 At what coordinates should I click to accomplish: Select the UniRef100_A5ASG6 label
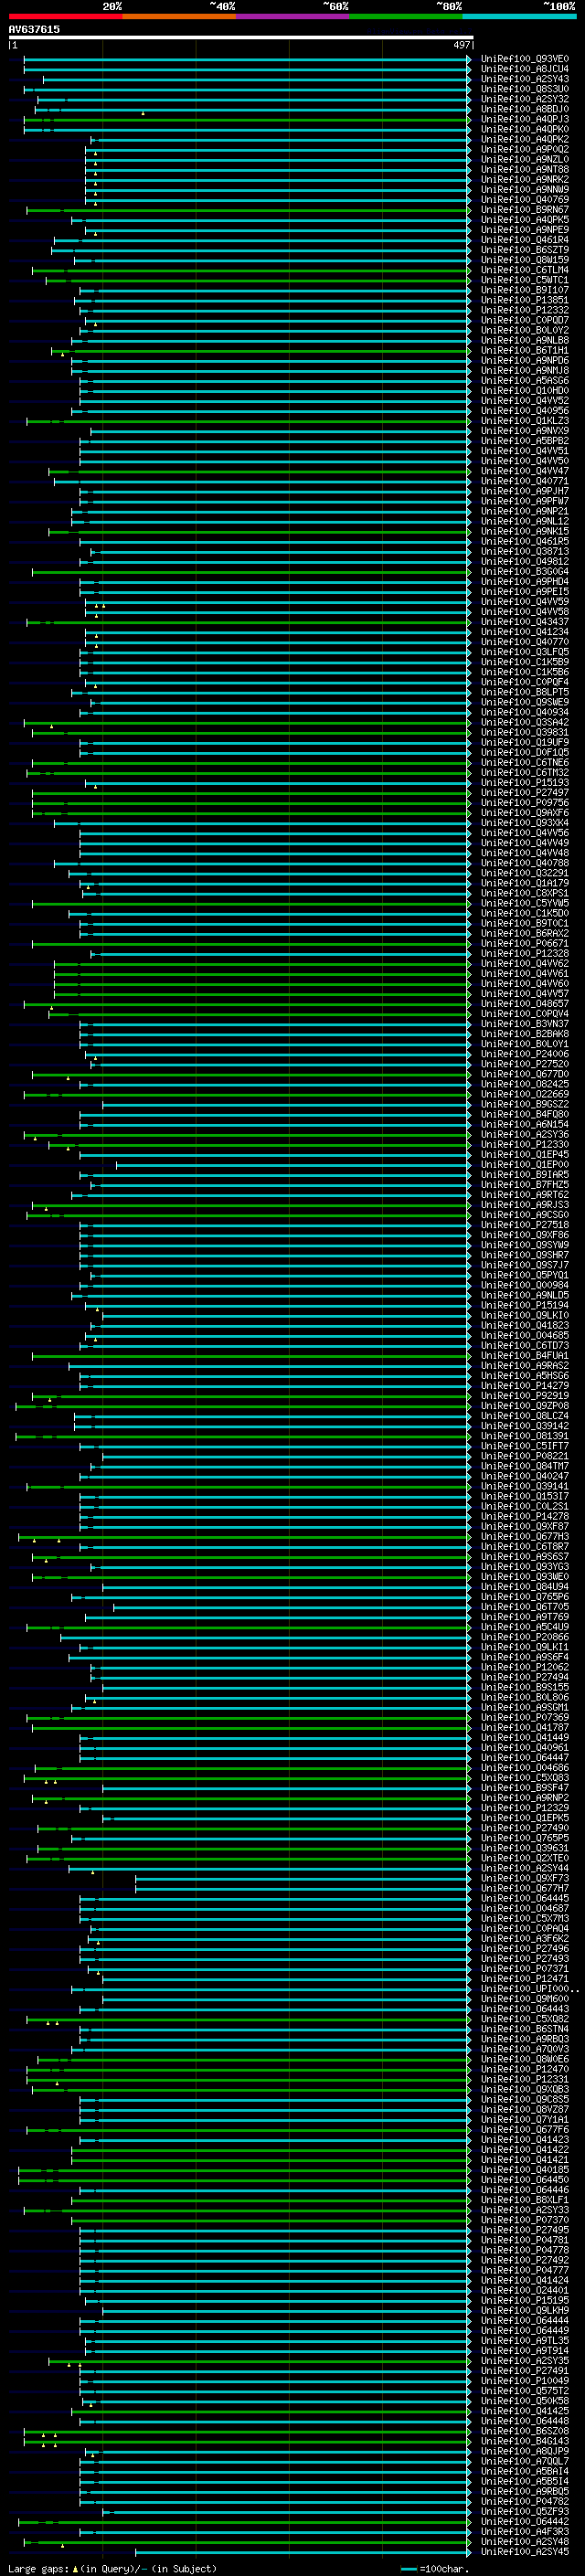tap(525, 381)
